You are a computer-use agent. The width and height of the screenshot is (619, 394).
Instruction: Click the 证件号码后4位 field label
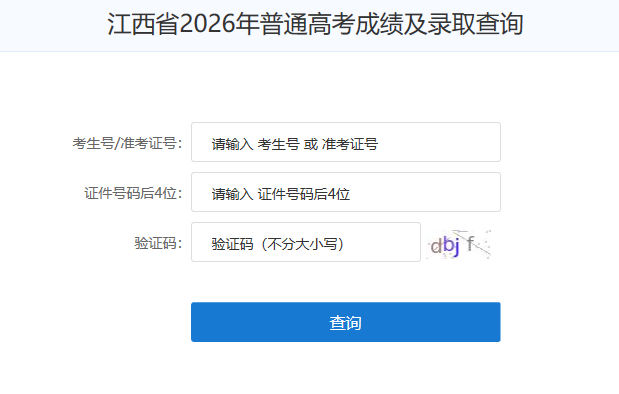click(x=133, y=193)
